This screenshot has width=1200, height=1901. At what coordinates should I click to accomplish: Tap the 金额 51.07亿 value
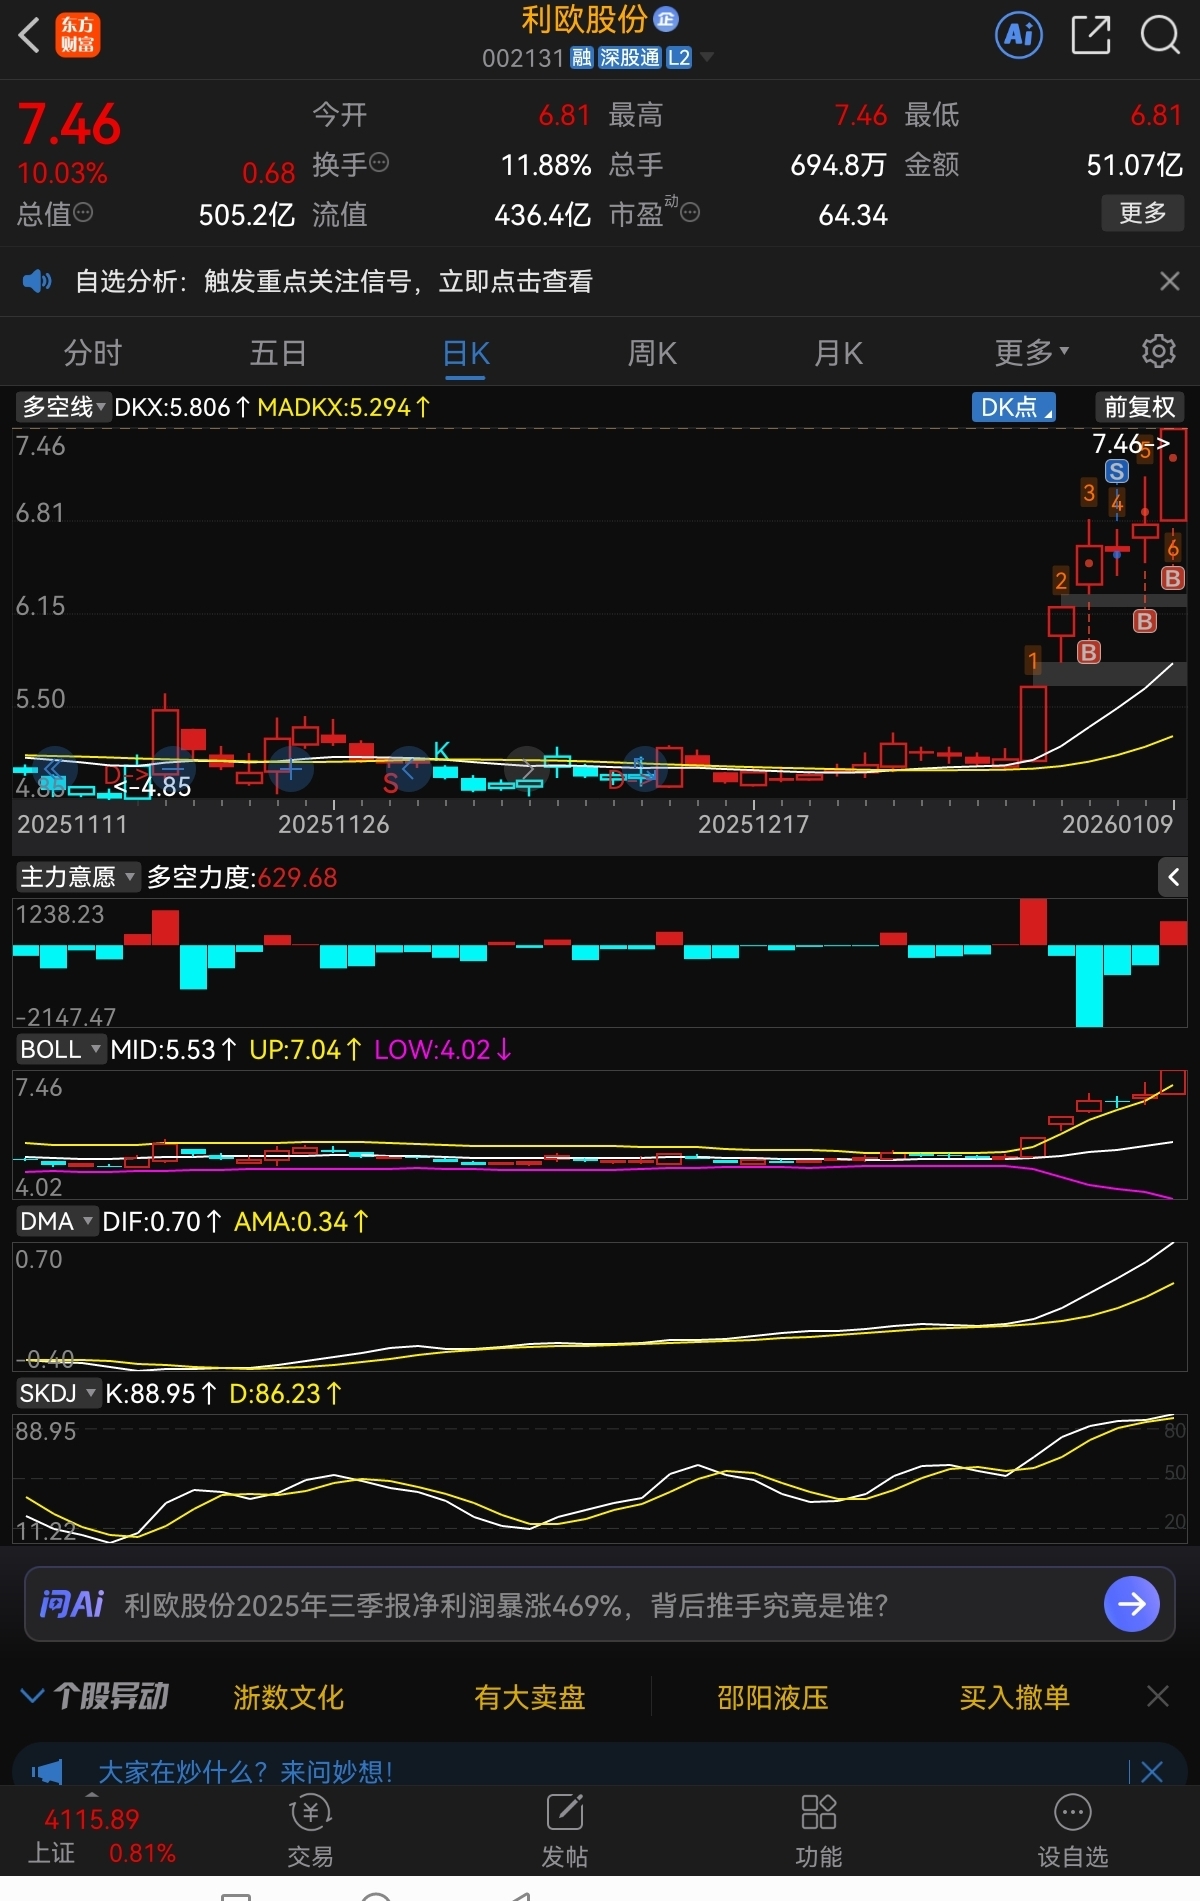pos(1134,164)
